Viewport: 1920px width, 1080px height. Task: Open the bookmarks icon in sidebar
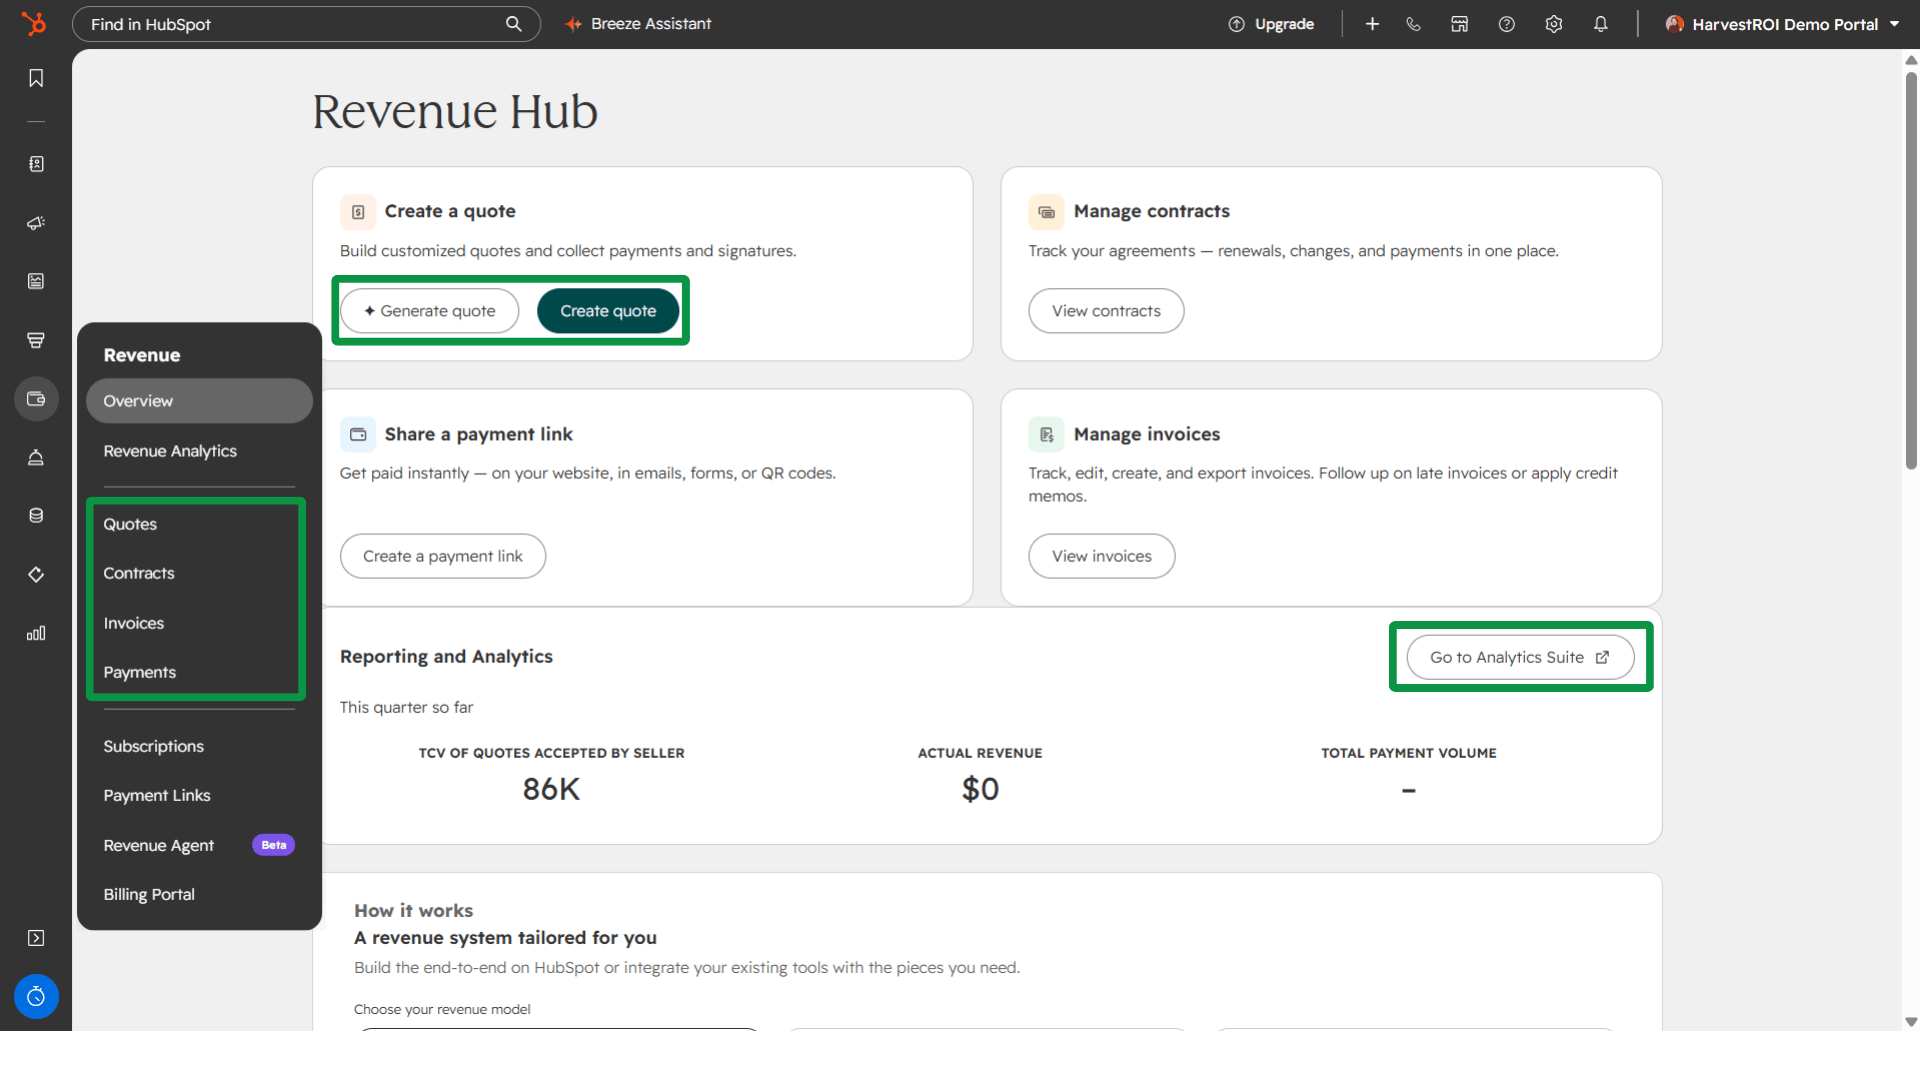pos(36,78)
